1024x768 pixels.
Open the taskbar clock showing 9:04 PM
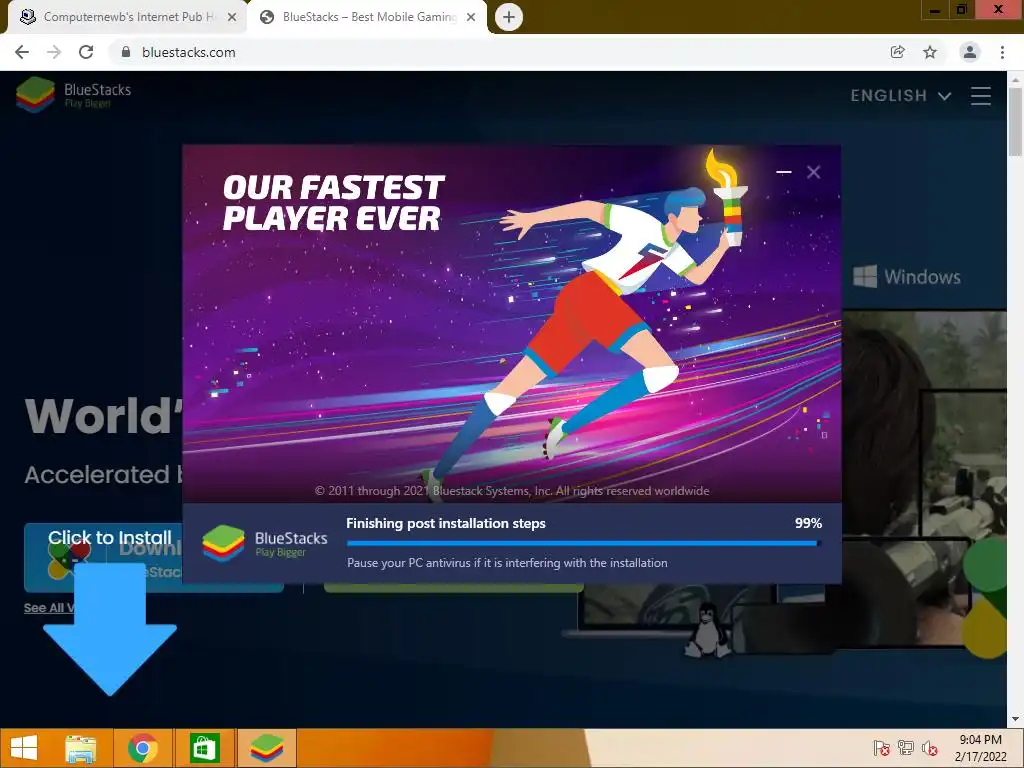(x=980, y=748)
